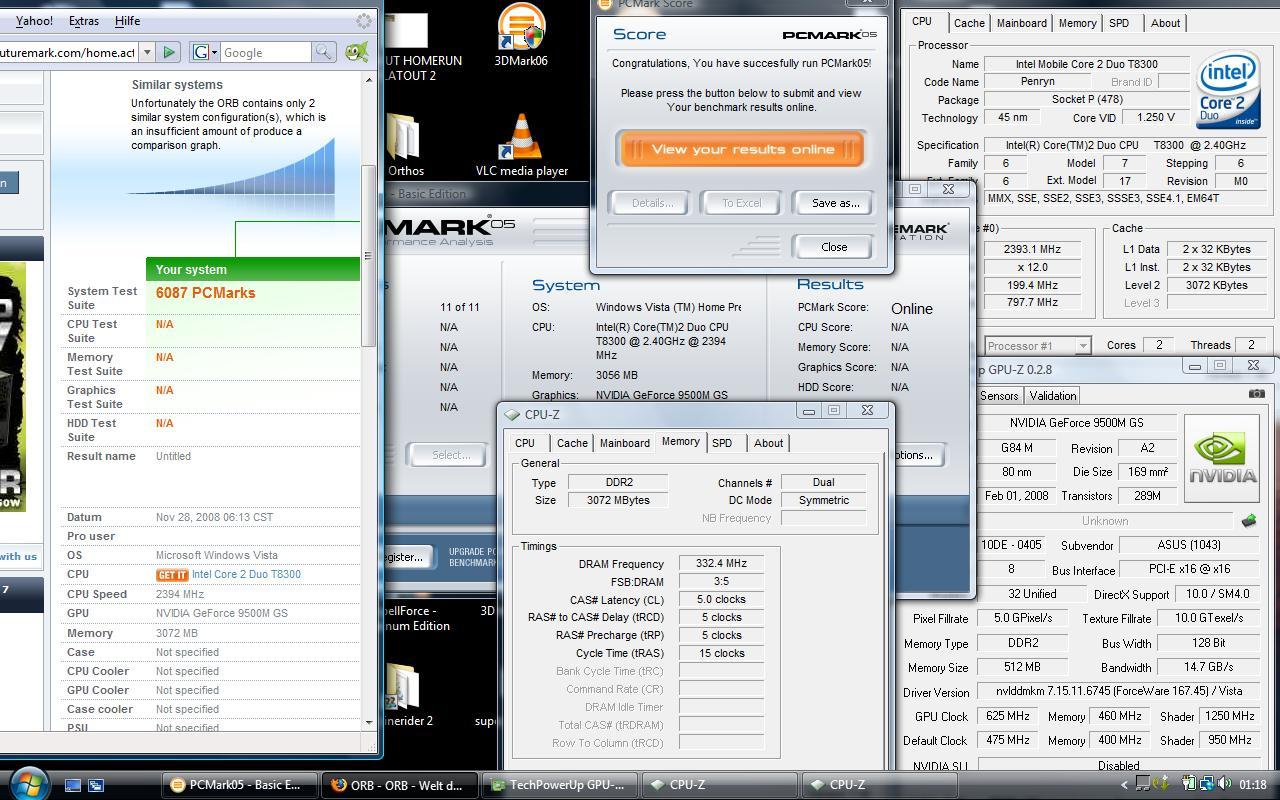The width and height of the screenshot is (1280, 800).
Task: Click the FSB:DRAM 3:5 value
Action: [721, 582]
